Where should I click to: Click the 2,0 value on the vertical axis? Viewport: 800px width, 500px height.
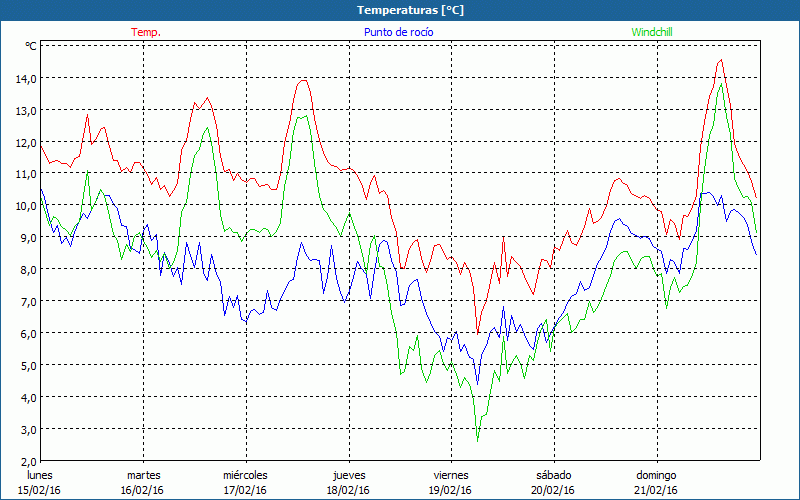(24, 461)
